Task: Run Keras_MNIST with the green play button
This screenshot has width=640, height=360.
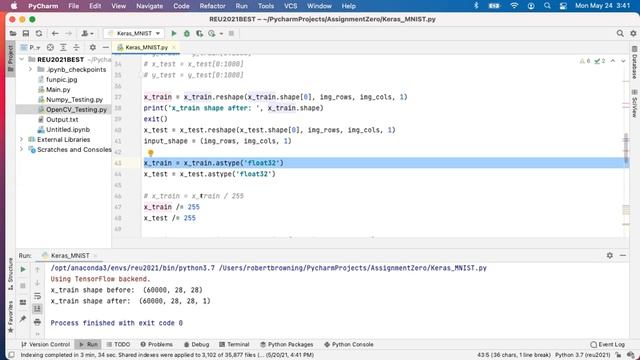Action: (174, 33)
